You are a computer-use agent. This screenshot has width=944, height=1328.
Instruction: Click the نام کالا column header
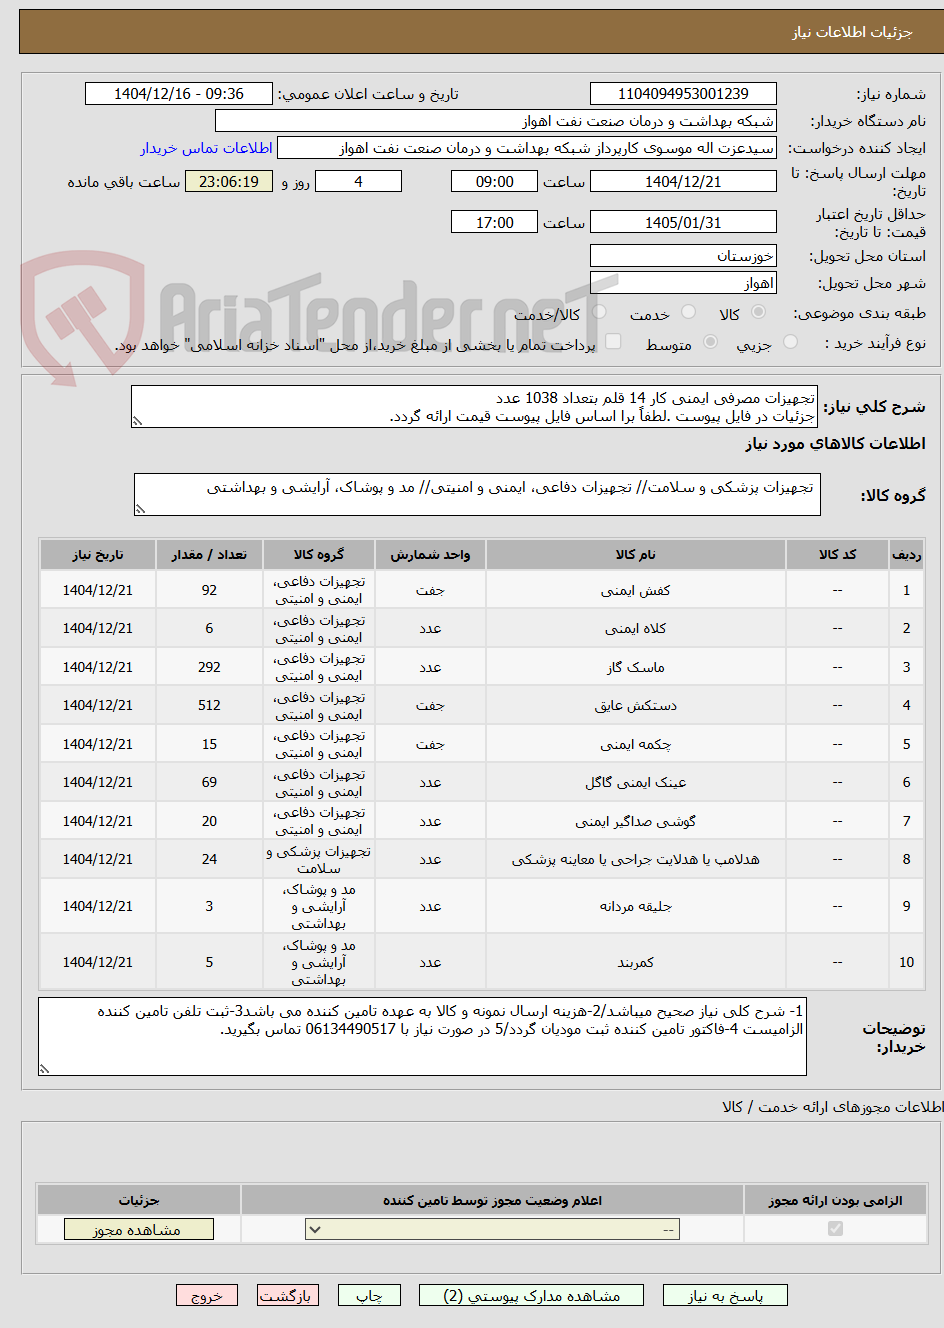[635, 554]
